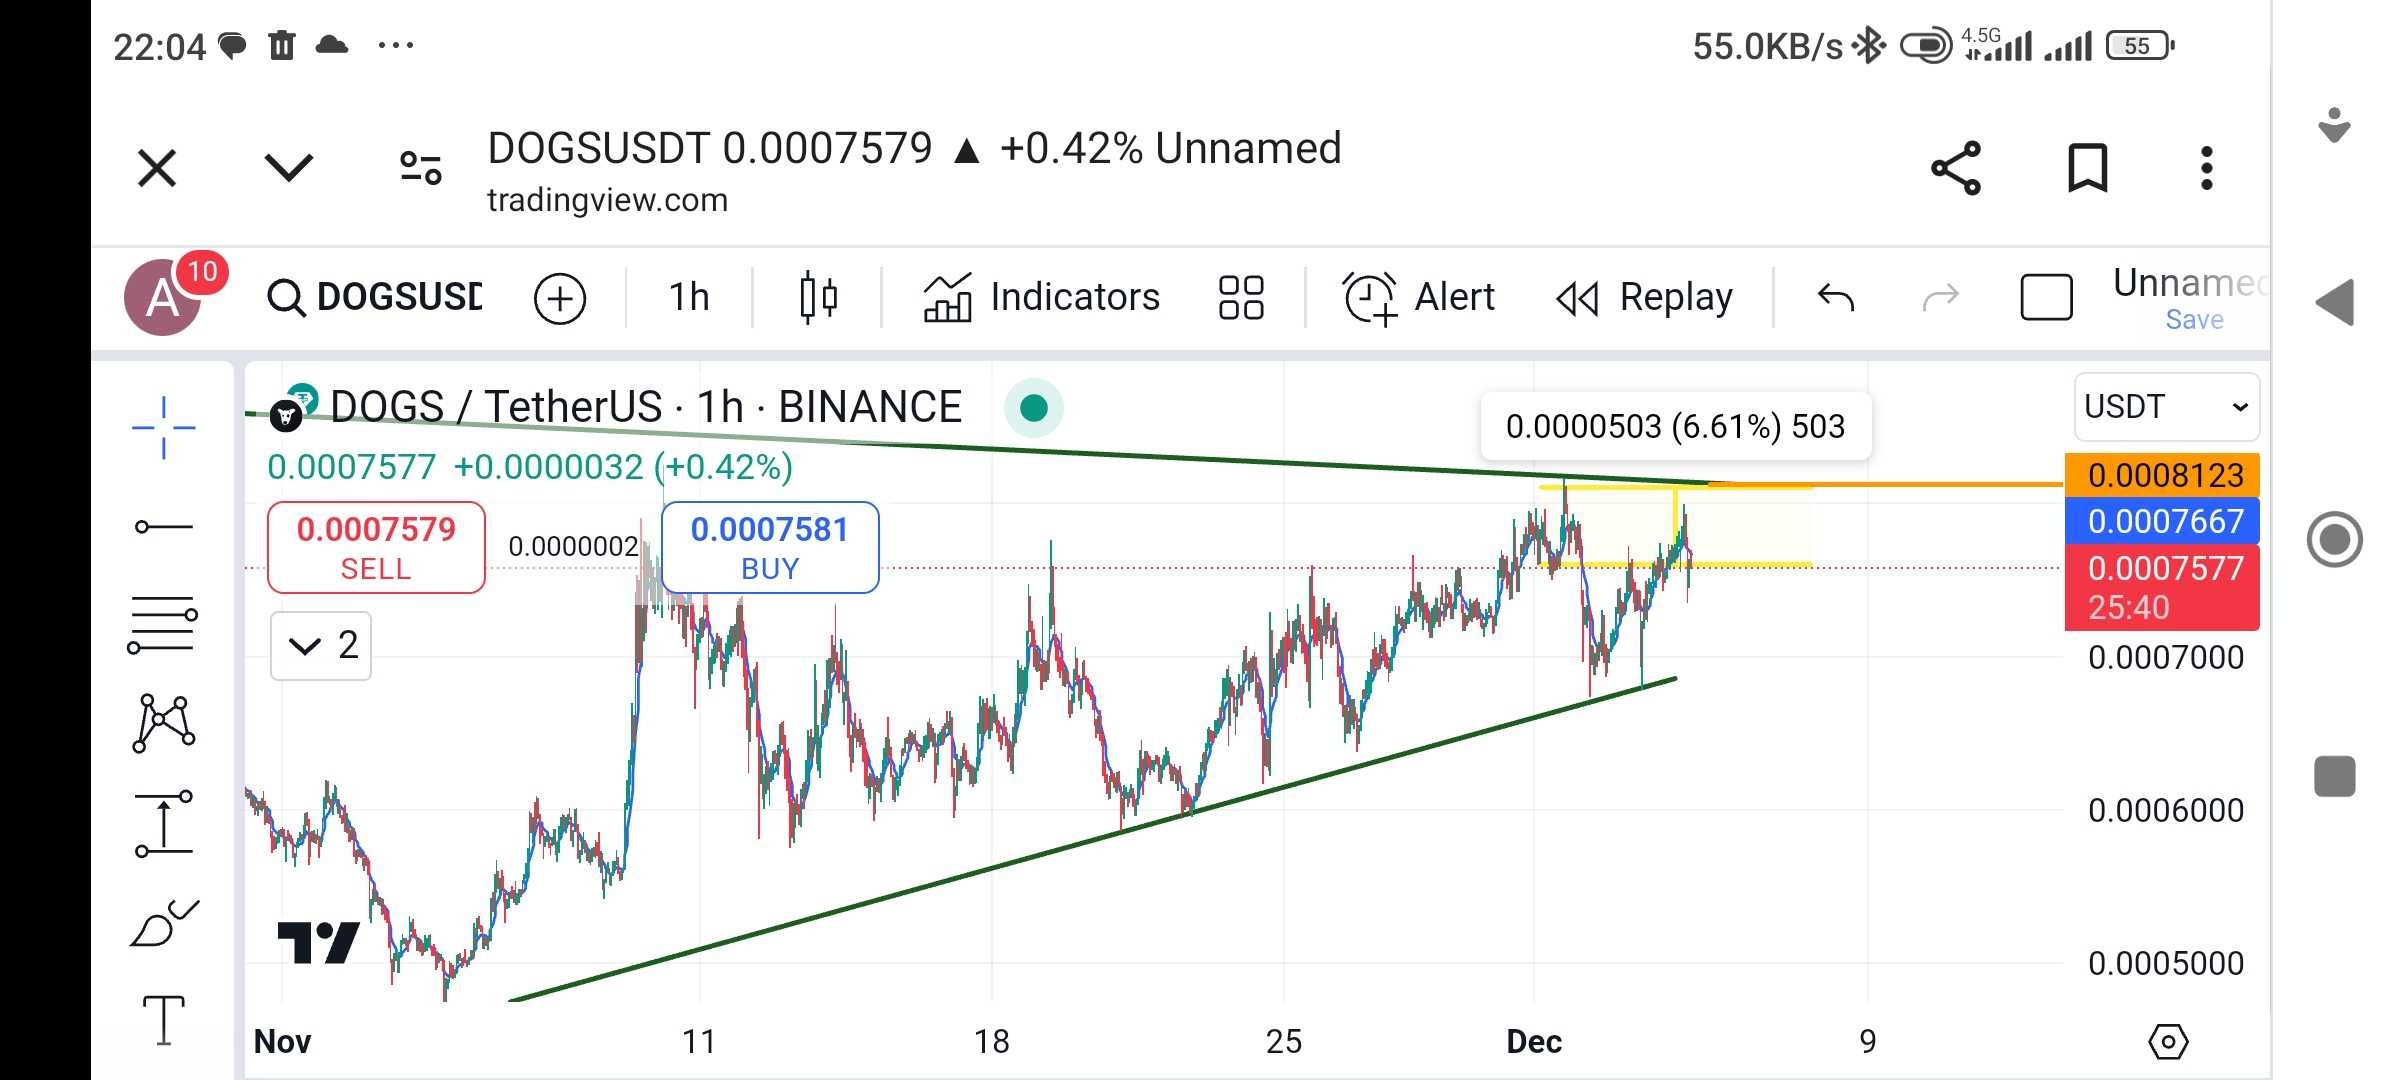This screenshot has height=1080, width=2400.
Task: Open site settings sliders icon
Action: coord(420,168)
